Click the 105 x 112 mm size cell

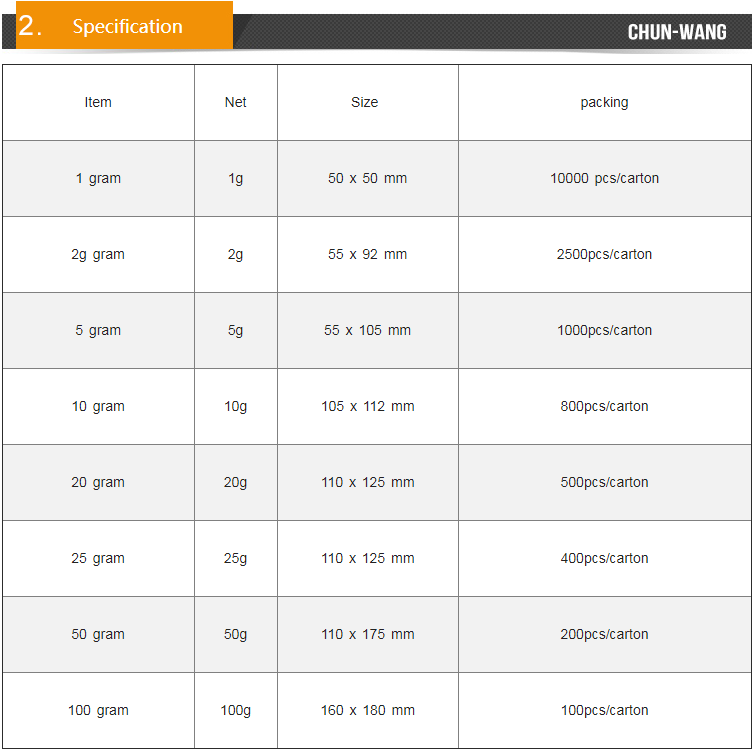click(x=367, y=406)
